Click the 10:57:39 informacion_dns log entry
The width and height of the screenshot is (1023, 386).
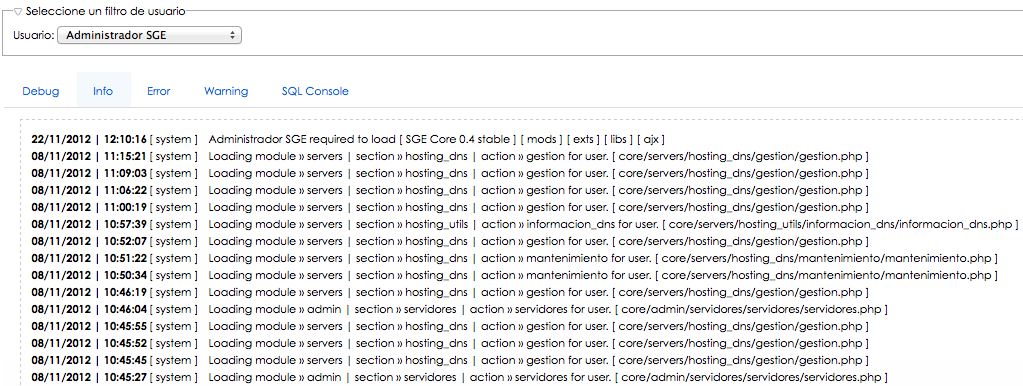525,224
